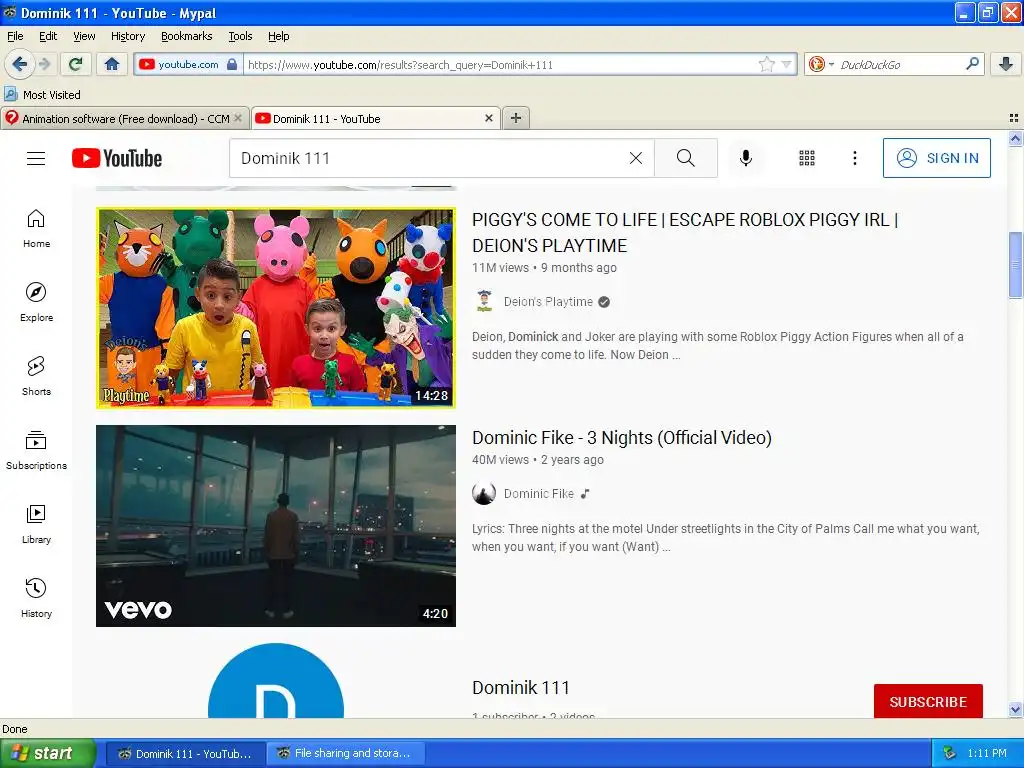Viewport: 1024px width, 768px height.
Task: Open the downloads arrow button
Action: click(1006, 64)
